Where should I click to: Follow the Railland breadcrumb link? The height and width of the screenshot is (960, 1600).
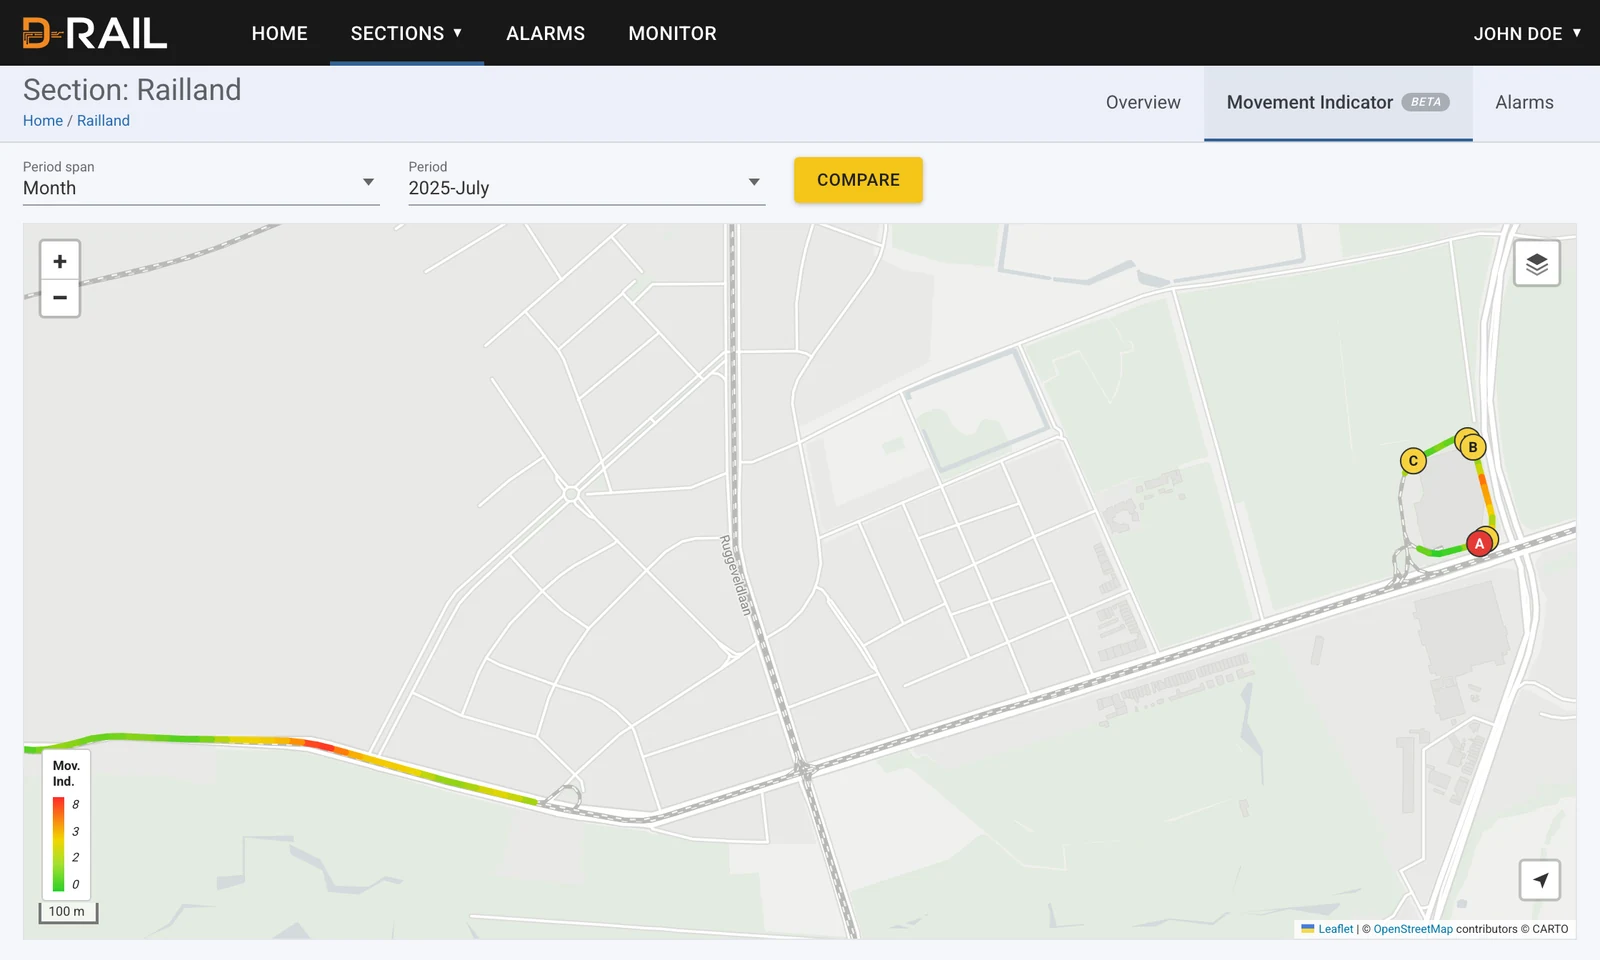[x=103, y=120]
